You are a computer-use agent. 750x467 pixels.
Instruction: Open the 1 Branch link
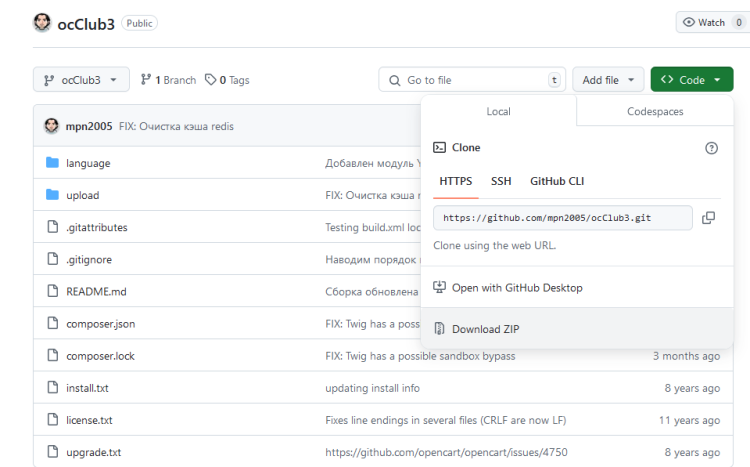168,80
